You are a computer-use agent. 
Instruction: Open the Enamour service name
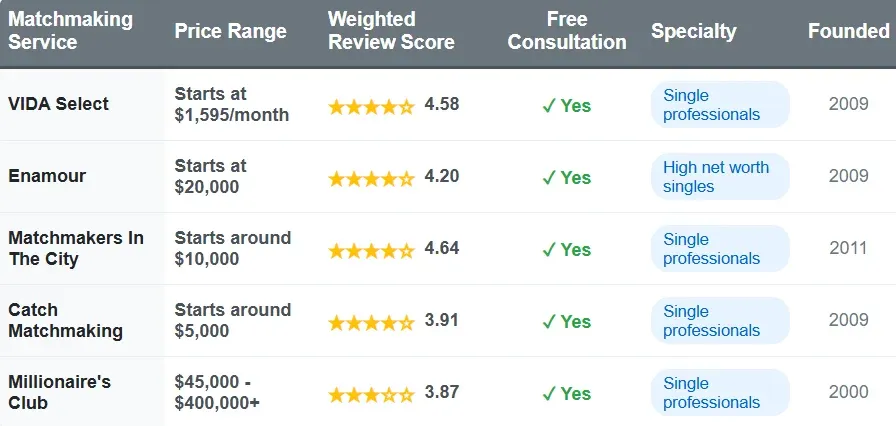47,176
